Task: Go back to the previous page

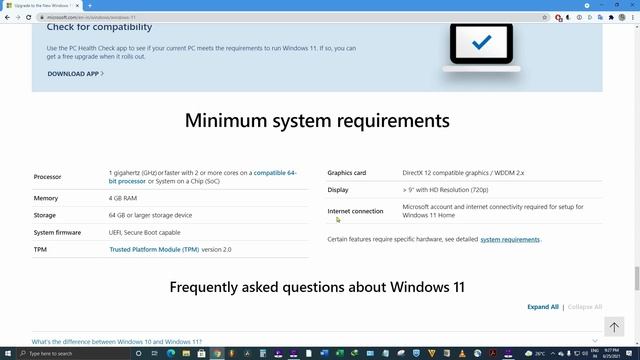Action: (x=7, y=18)
